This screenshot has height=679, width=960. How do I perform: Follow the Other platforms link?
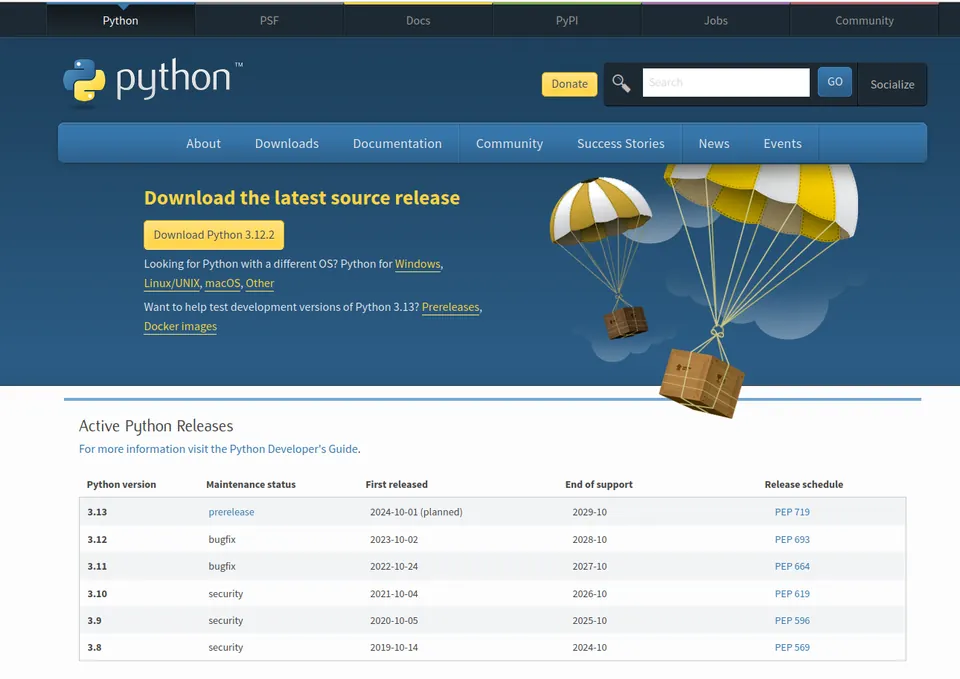pyautogui.click(x=260, y=283)
